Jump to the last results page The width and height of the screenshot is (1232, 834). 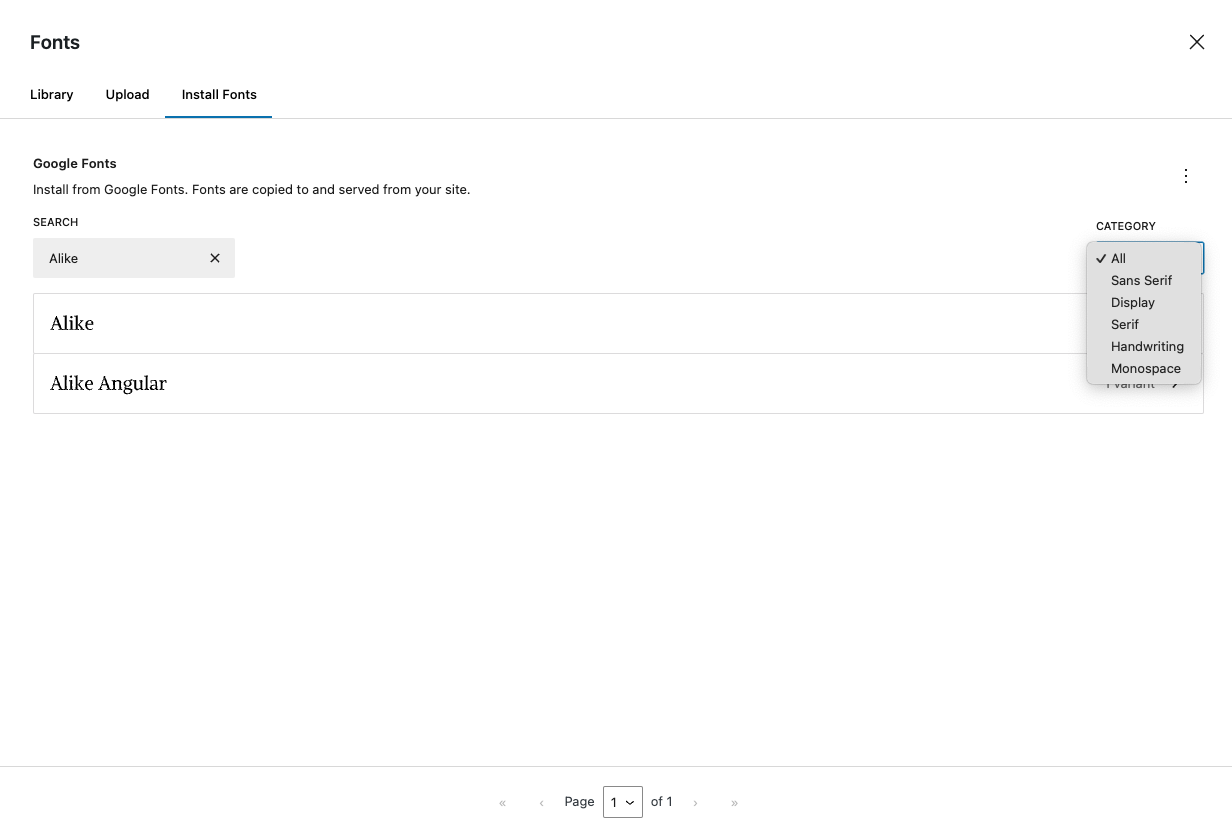click(x=734, y=802)
